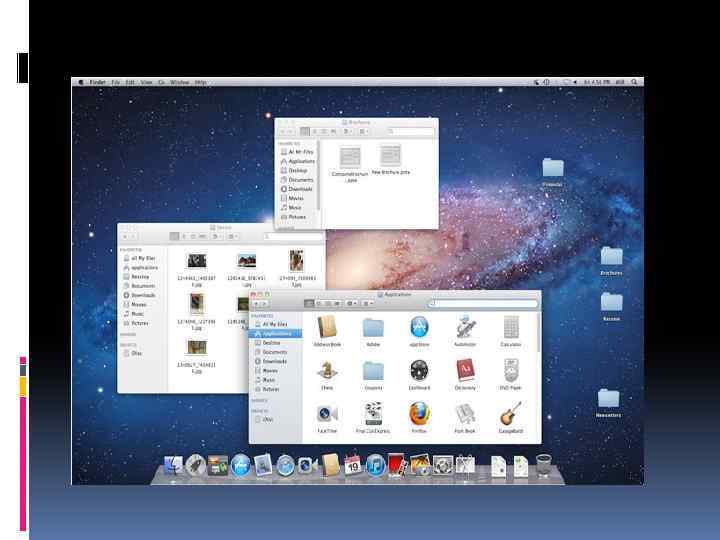Open GarageBand from the Applications window
The image size is (720, 540).
pos(511,414)
